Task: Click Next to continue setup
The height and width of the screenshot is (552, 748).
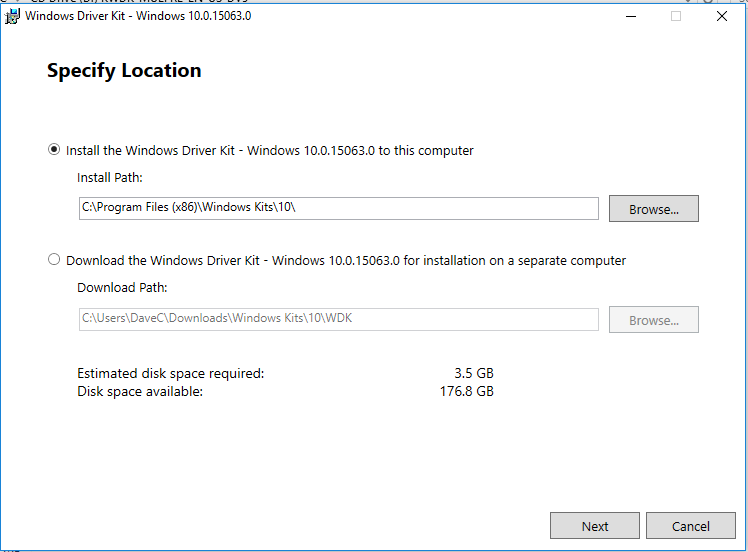Action: [595, 526]
